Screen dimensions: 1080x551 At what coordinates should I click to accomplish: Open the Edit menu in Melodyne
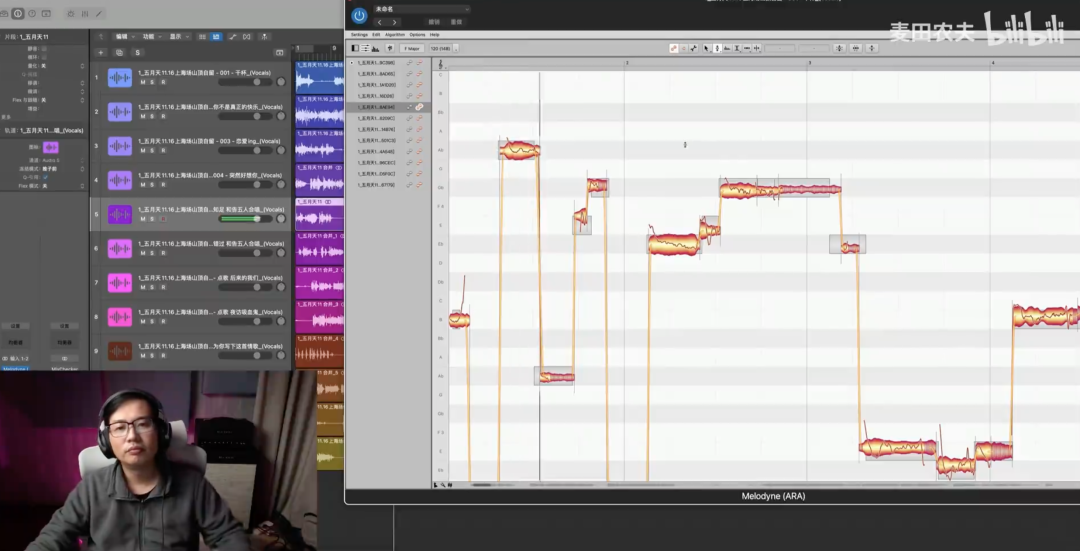click(x=376, y=34)
